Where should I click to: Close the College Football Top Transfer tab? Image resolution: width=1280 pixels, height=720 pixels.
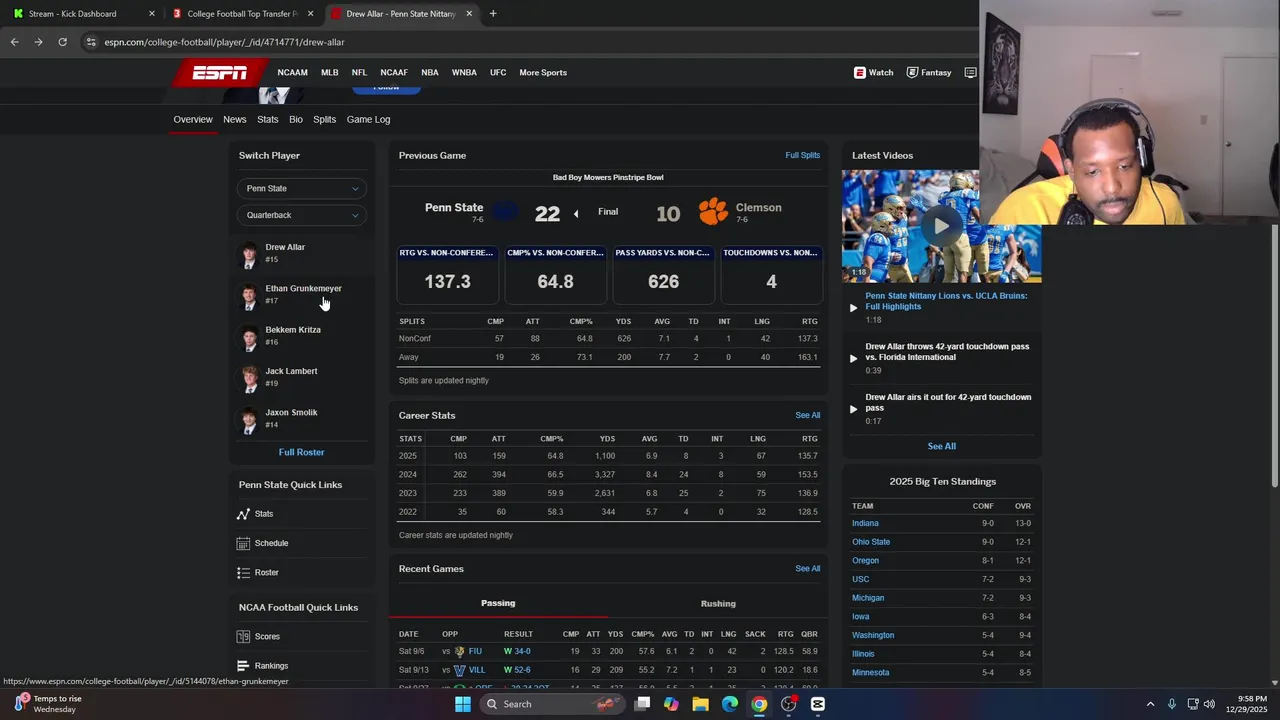[311, 14]
